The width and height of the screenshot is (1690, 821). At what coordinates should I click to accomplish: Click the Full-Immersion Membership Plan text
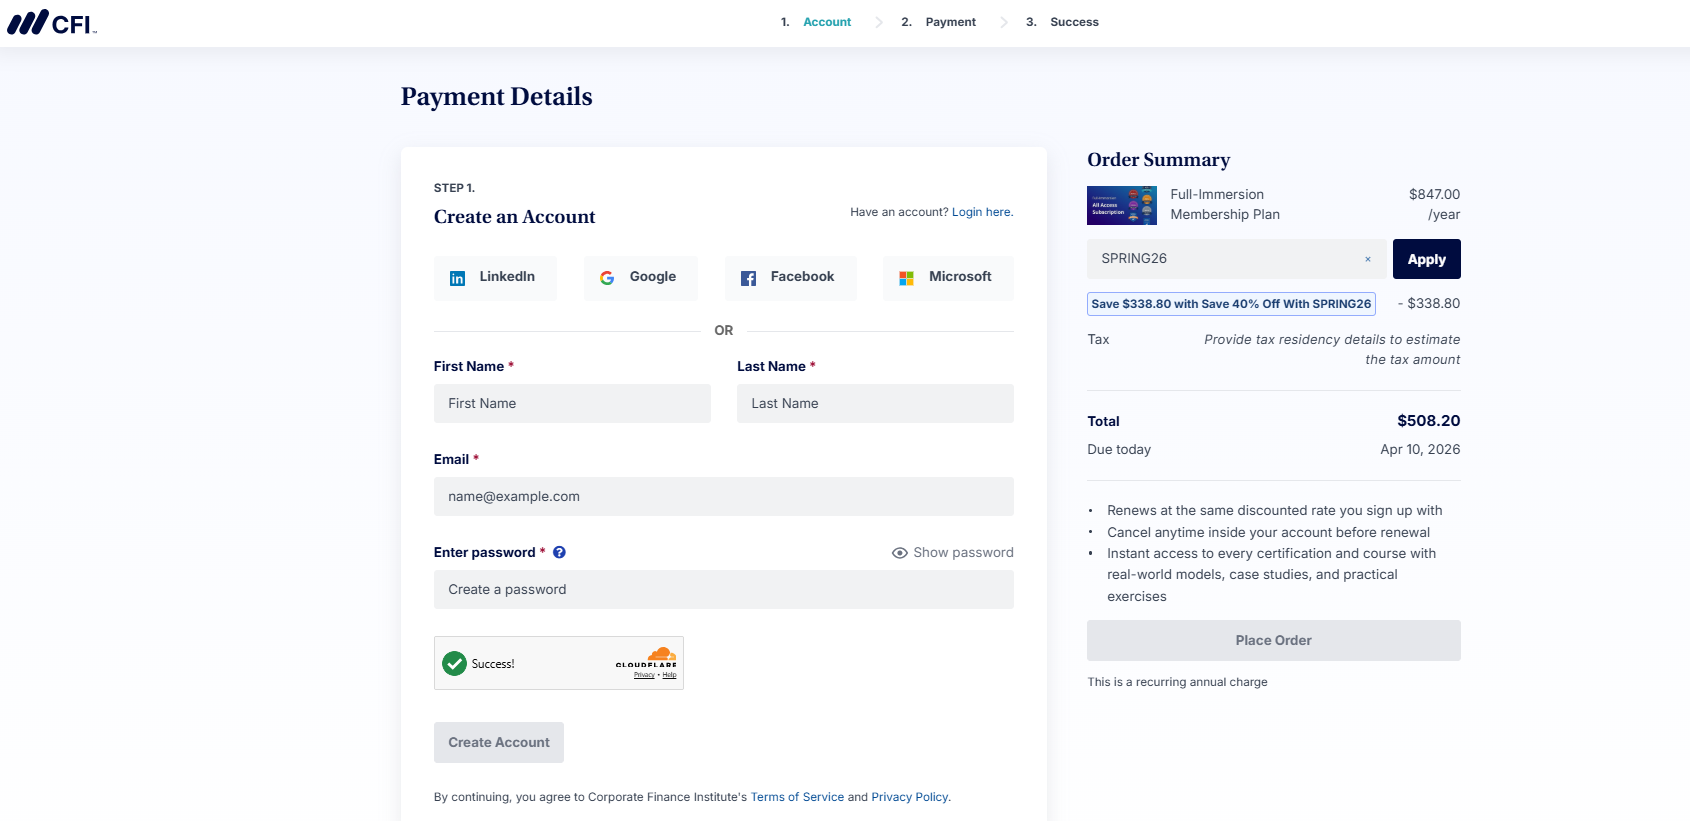pos(1225,205)
